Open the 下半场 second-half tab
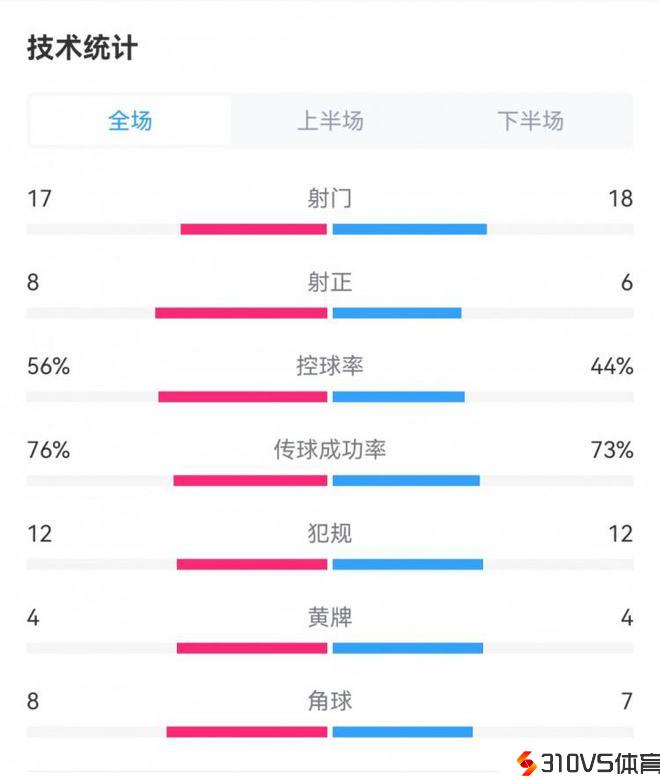The height and width of the screenshot is (779, 660). [530, 121]
